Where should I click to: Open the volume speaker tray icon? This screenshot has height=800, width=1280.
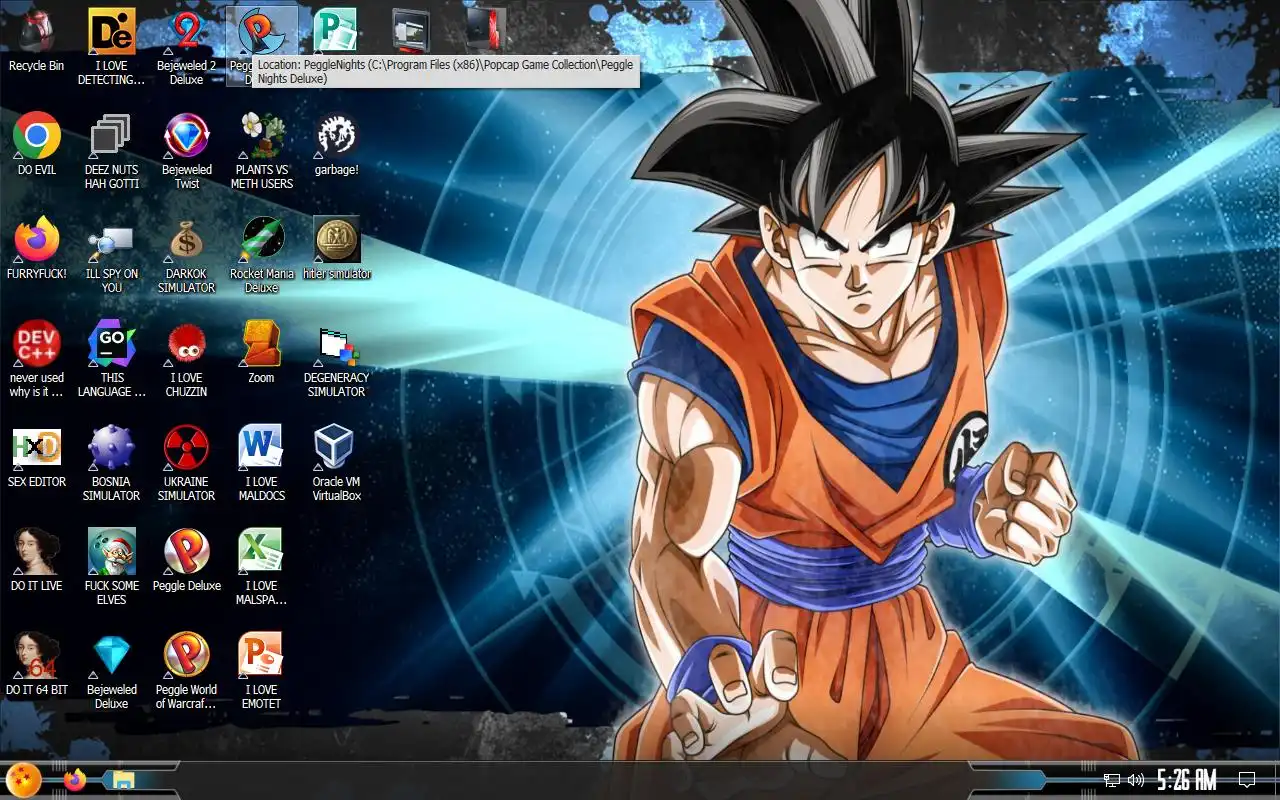coord(1136,780)
